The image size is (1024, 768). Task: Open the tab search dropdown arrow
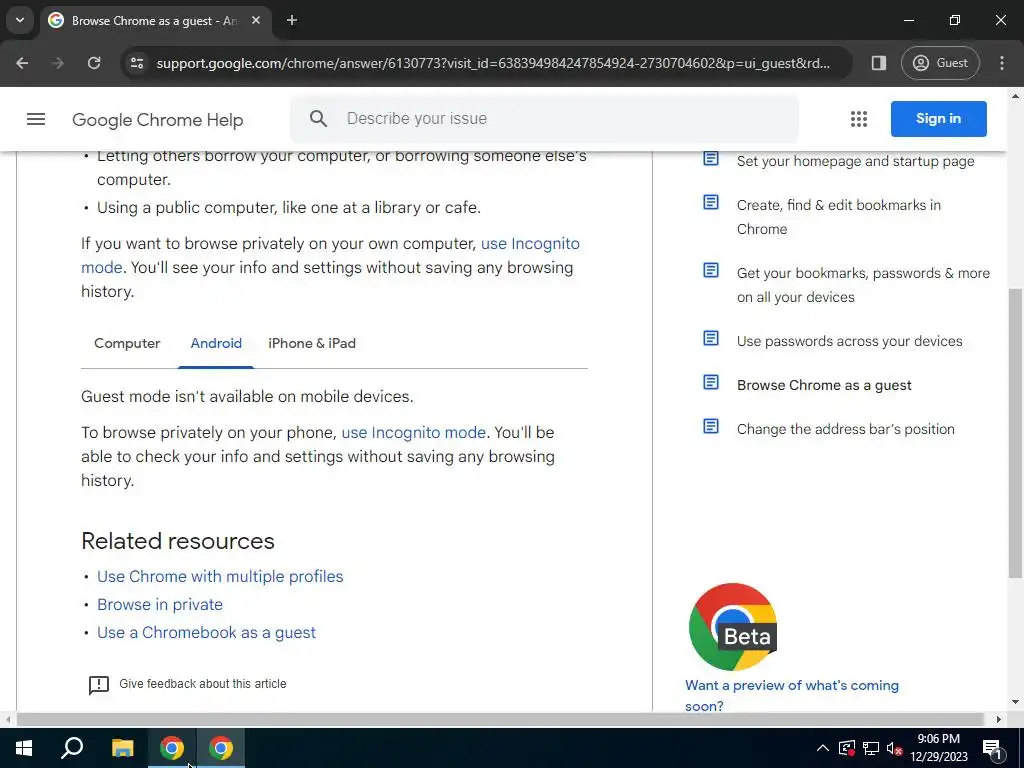(x=20, y=20)
